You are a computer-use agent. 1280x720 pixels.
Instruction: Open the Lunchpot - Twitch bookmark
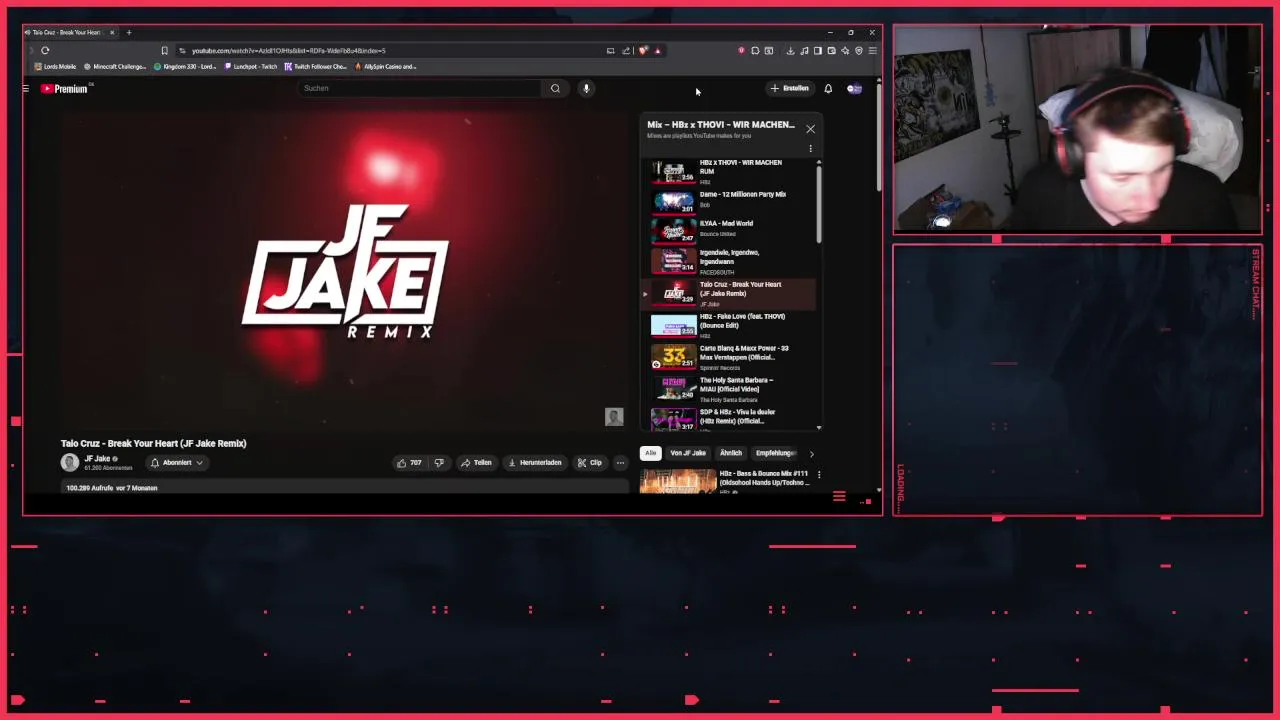tap(250, 67)
